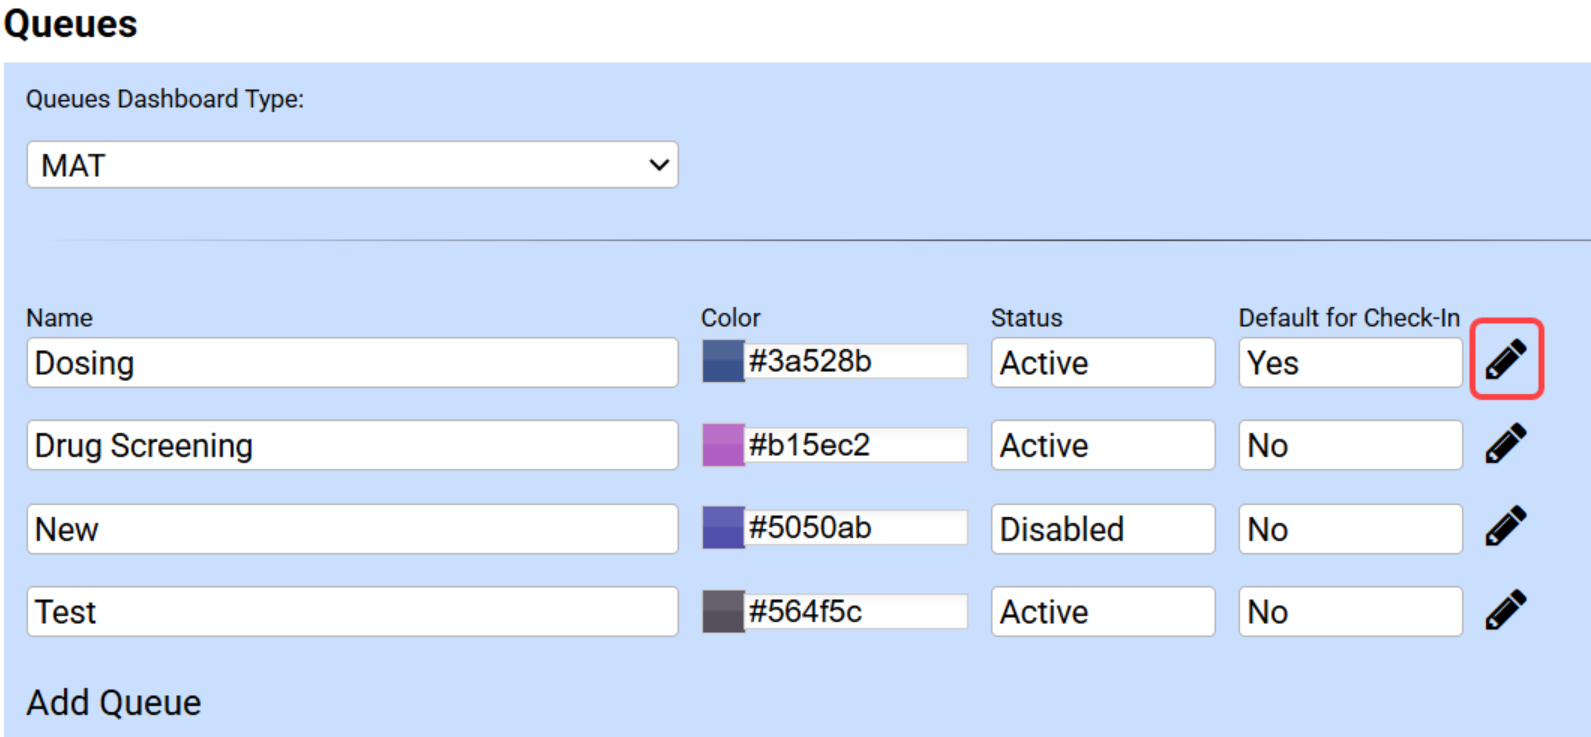Edit the Dosing queue with pencil icon
The width and height of the screenshot is (1591, 737).
coord(1505,360)
